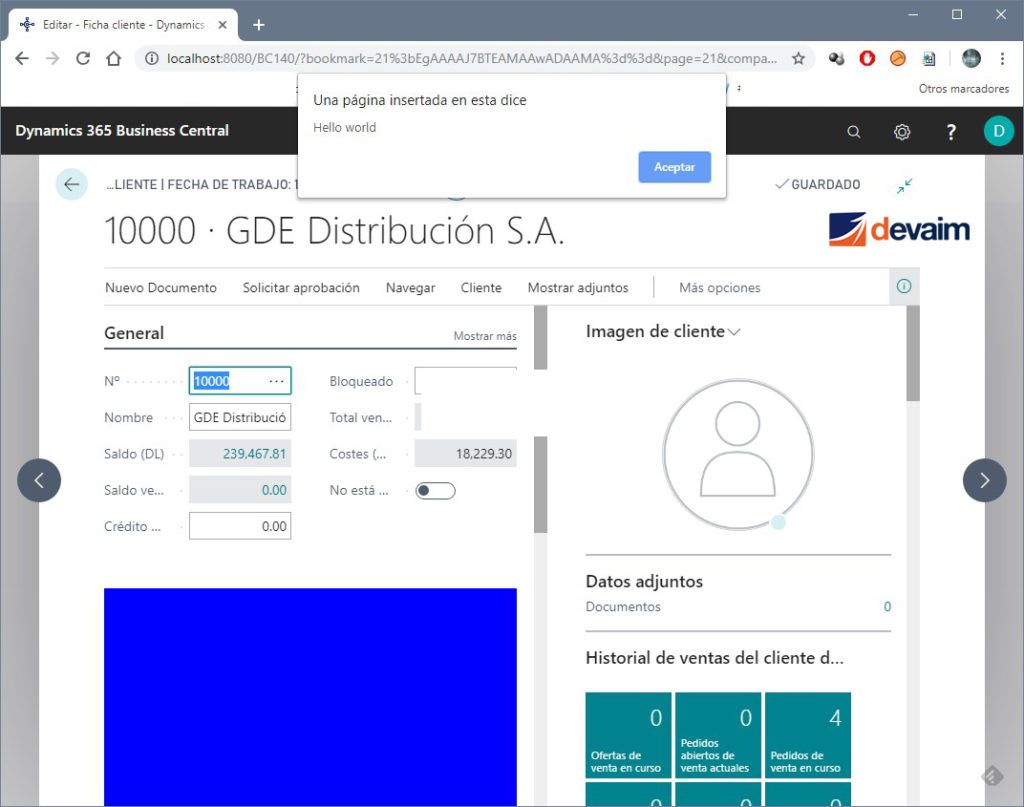The height and width of the screenshot is (807, 1024).
Task: Click the back arrow on customer card
Action: (x=71, y=184)
